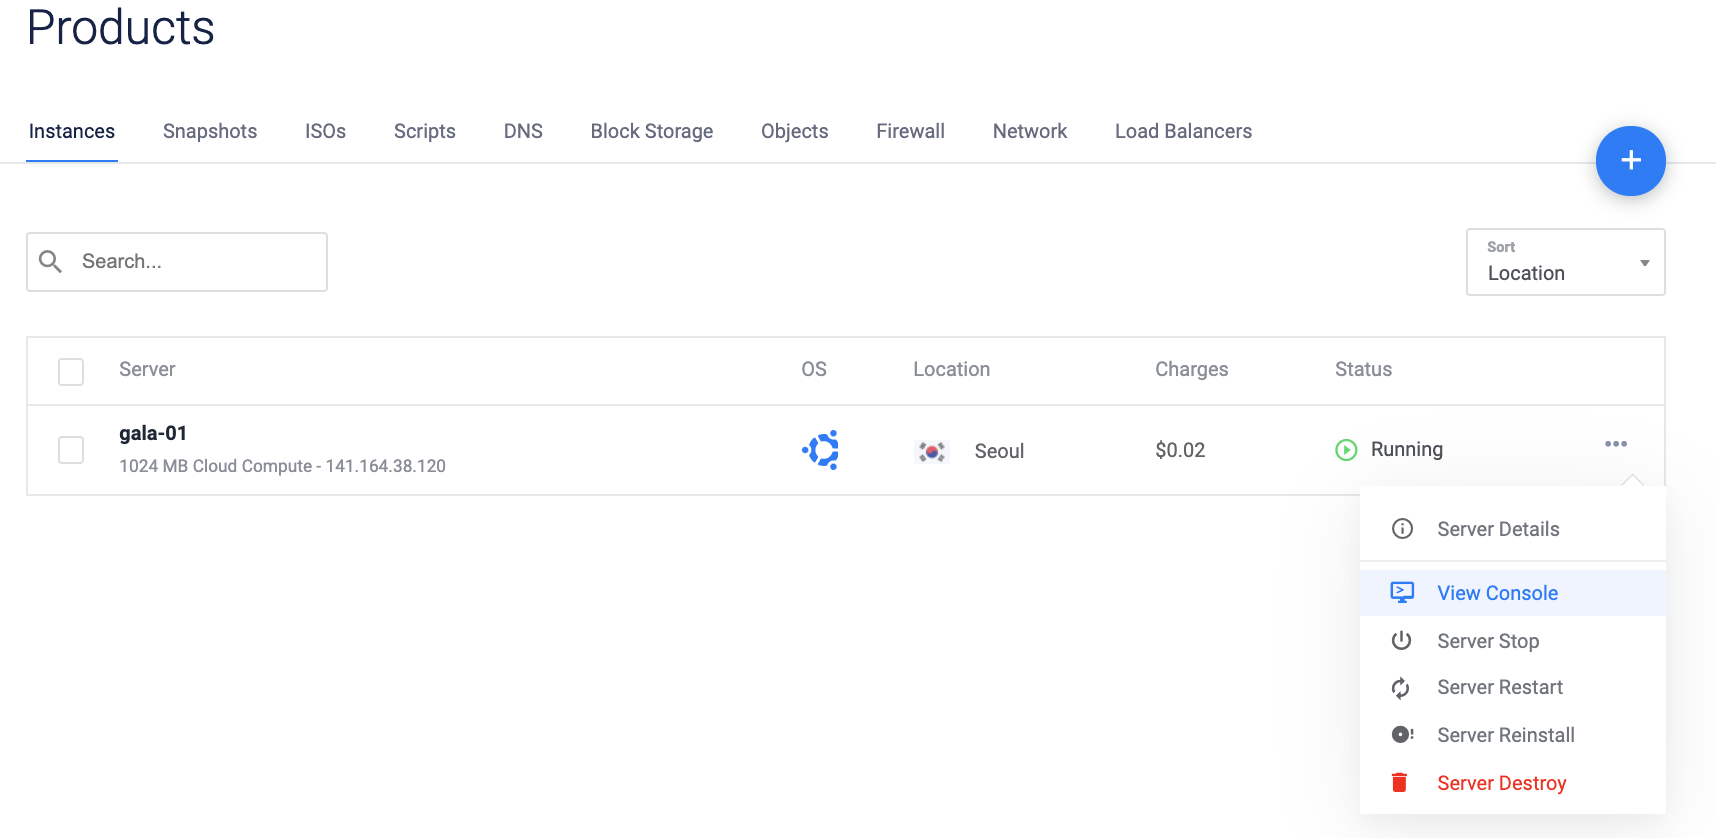
Task: Open the Network tab
Action: tap(1030, 131)
